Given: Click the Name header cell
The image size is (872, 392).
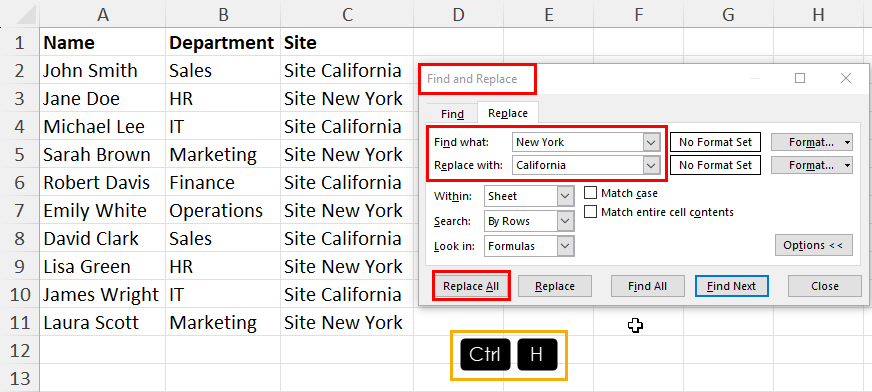Looking at the screenshot, I should tap(102, 42).
